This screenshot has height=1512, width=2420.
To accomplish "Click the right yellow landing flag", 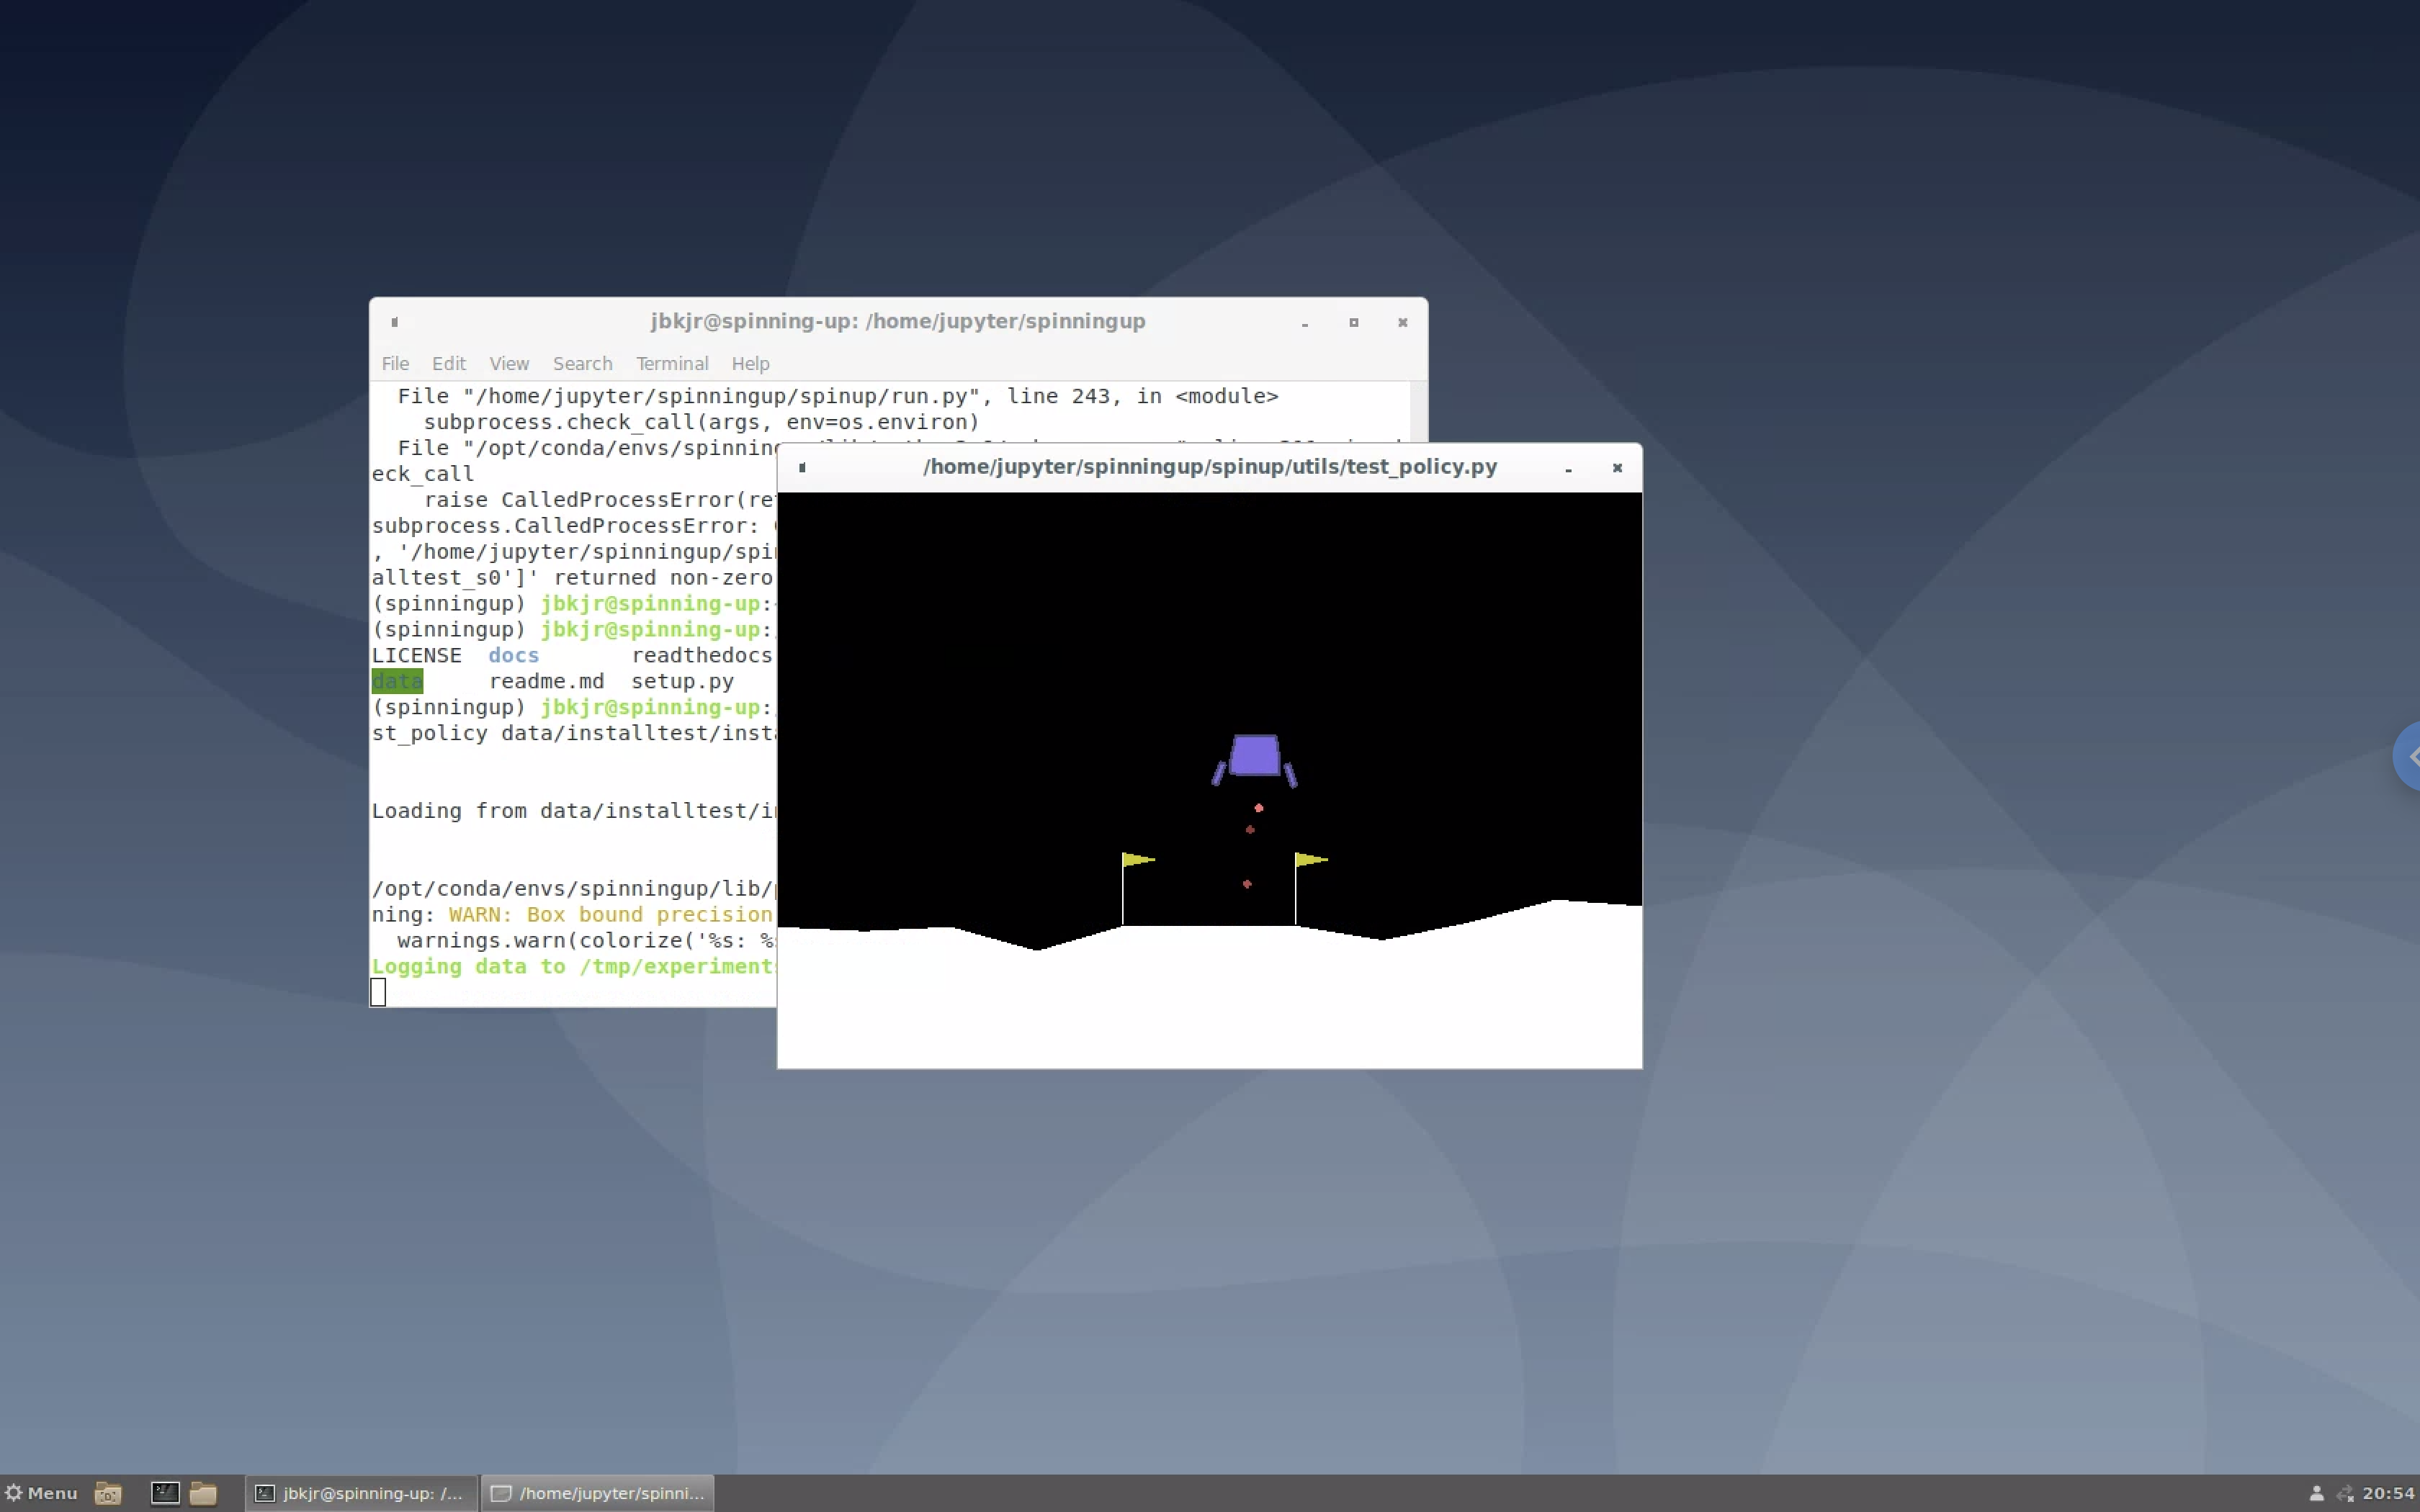I will [1311, 859].
